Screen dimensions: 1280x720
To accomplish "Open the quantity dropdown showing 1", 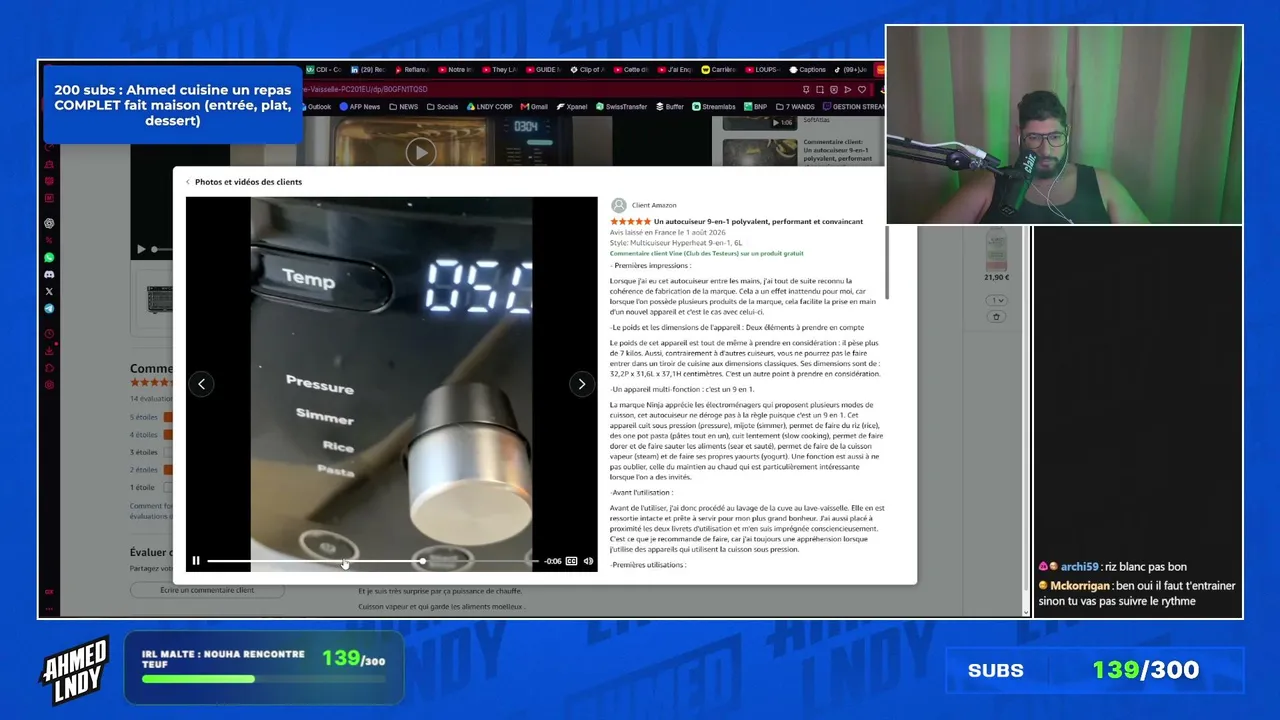I will pos(996,300).
